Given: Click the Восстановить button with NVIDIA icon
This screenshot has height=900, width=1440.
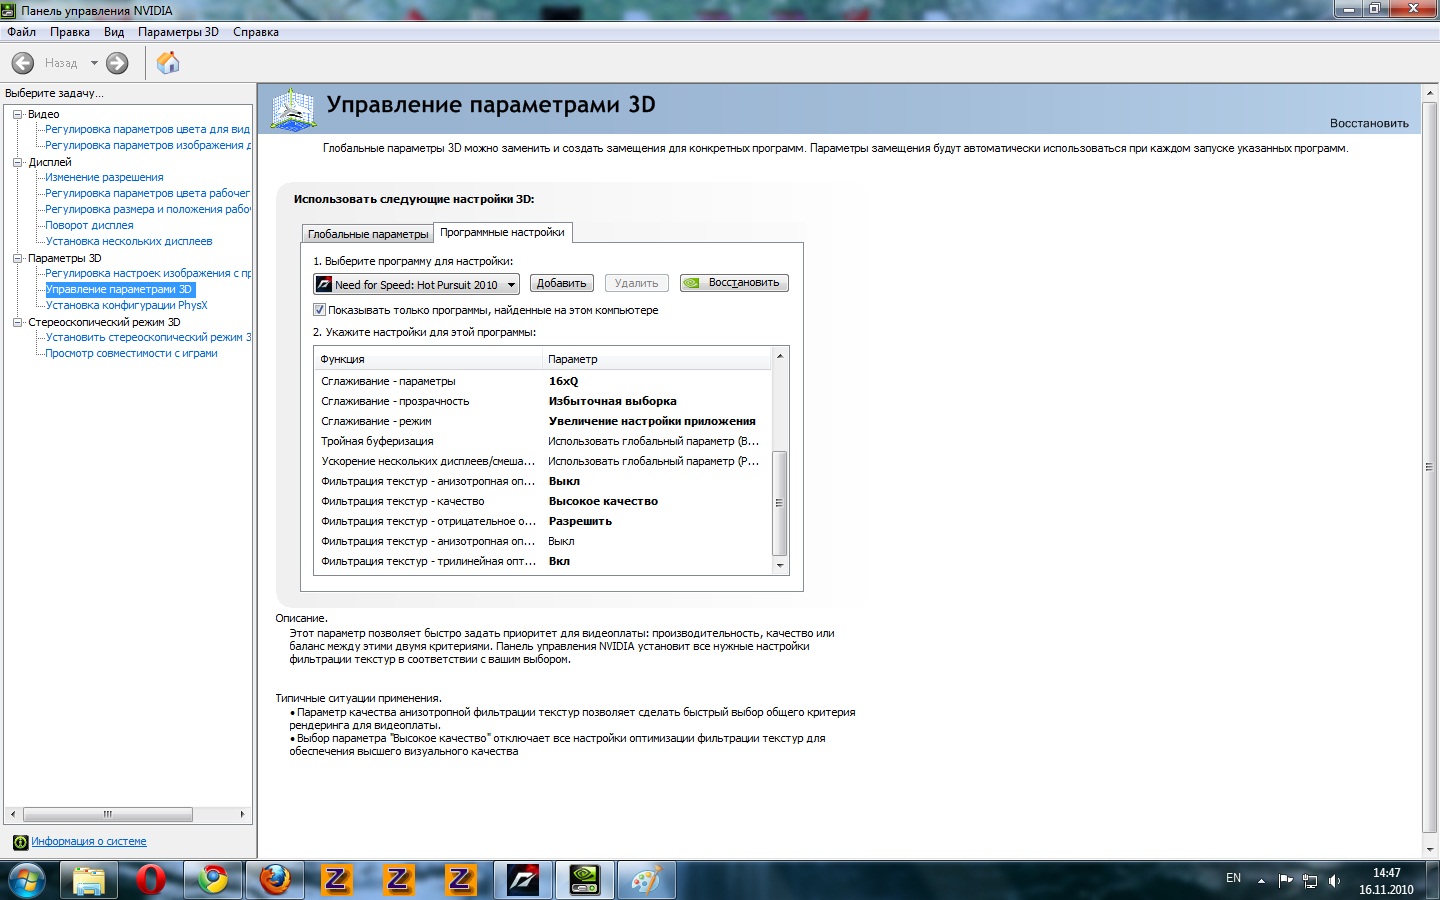Looking at the screenshot, I should click(734, 283).
